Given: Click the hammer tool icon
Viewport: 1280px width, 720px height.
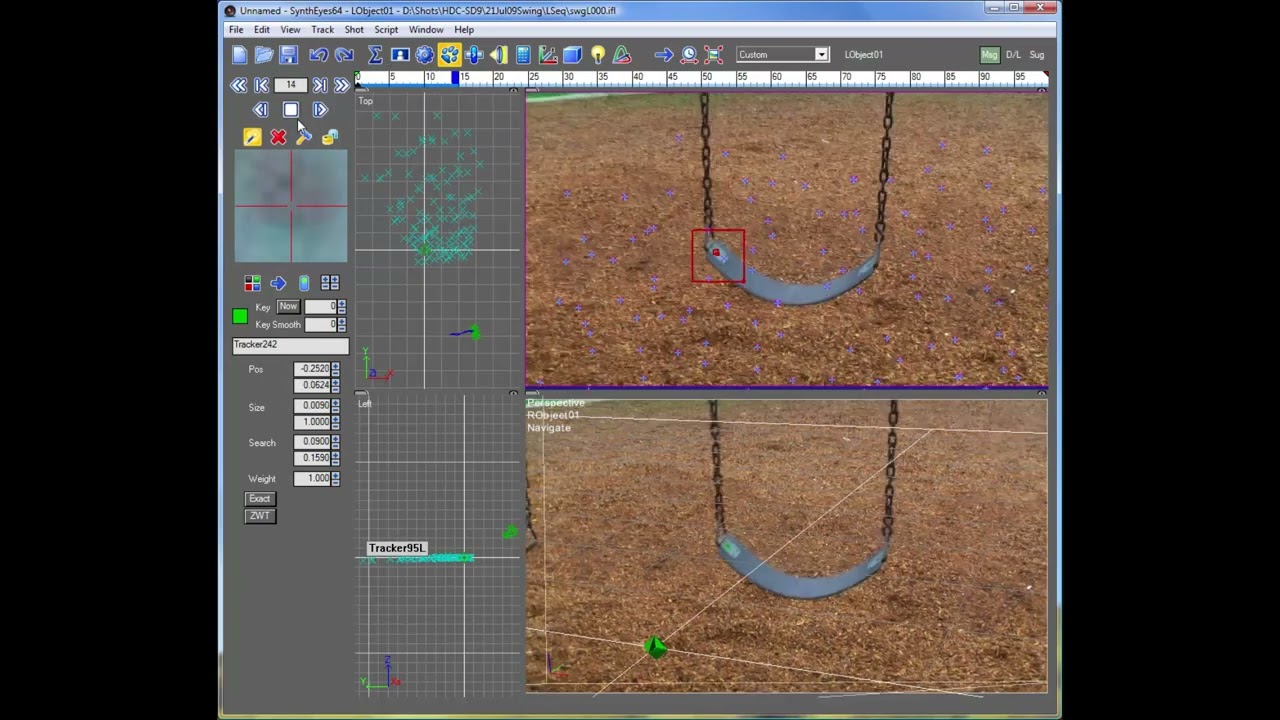Looking at the screenshot, I should pyautogui.click(x=304, y=137).
